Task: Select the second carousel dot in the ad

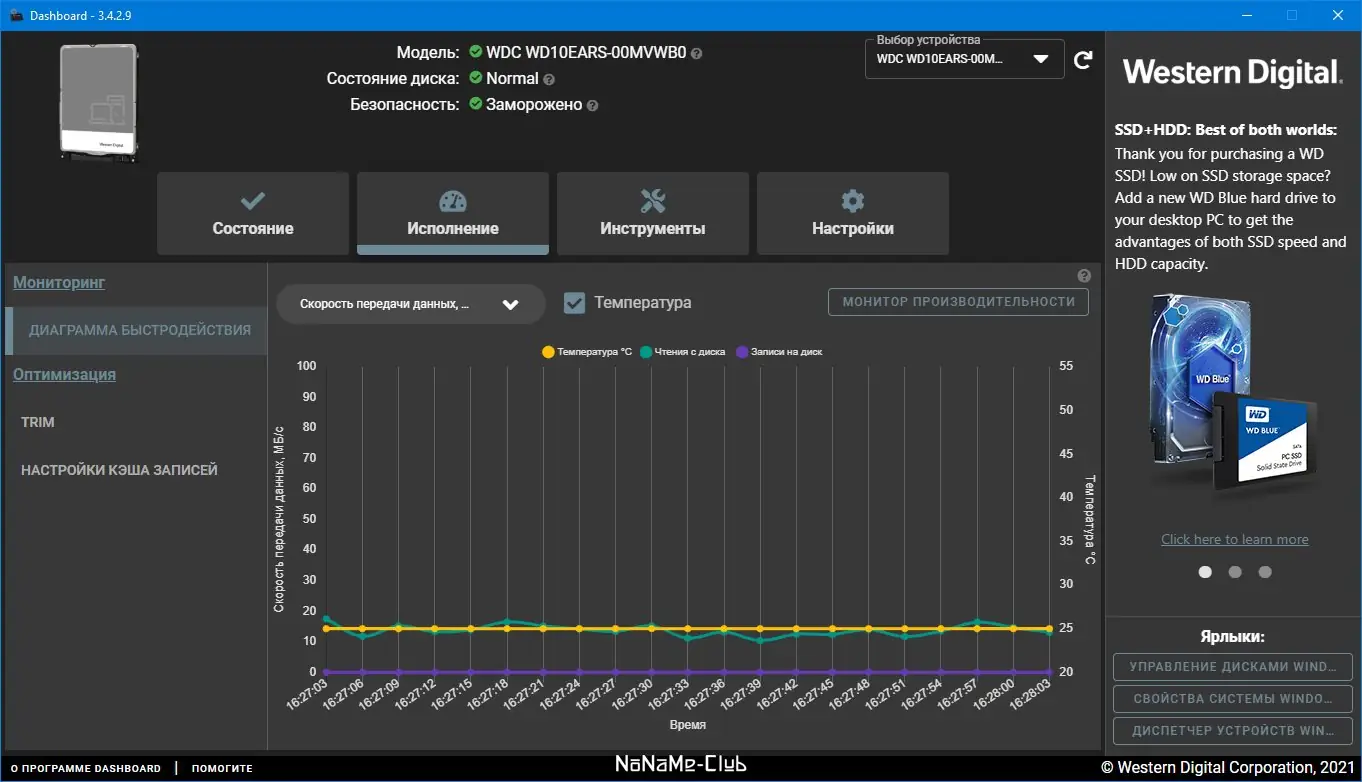Action: coord(1235,572)
